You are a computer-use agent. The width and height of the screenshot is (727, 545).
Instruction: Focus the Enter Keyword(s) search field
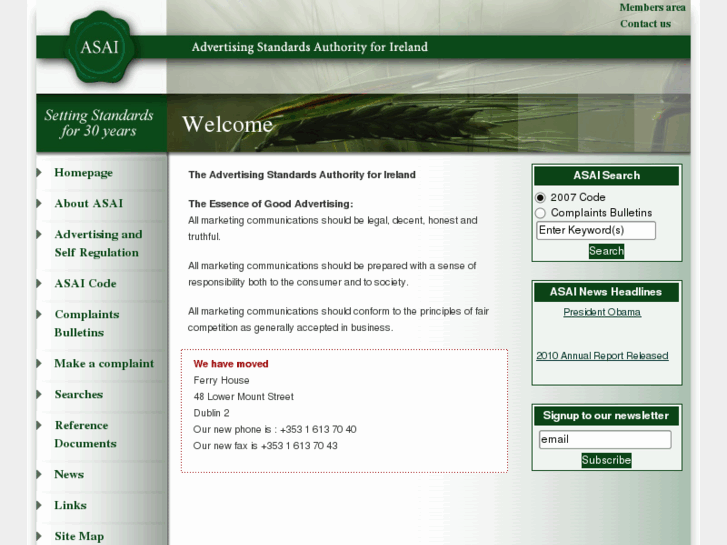tap(596, 231)
